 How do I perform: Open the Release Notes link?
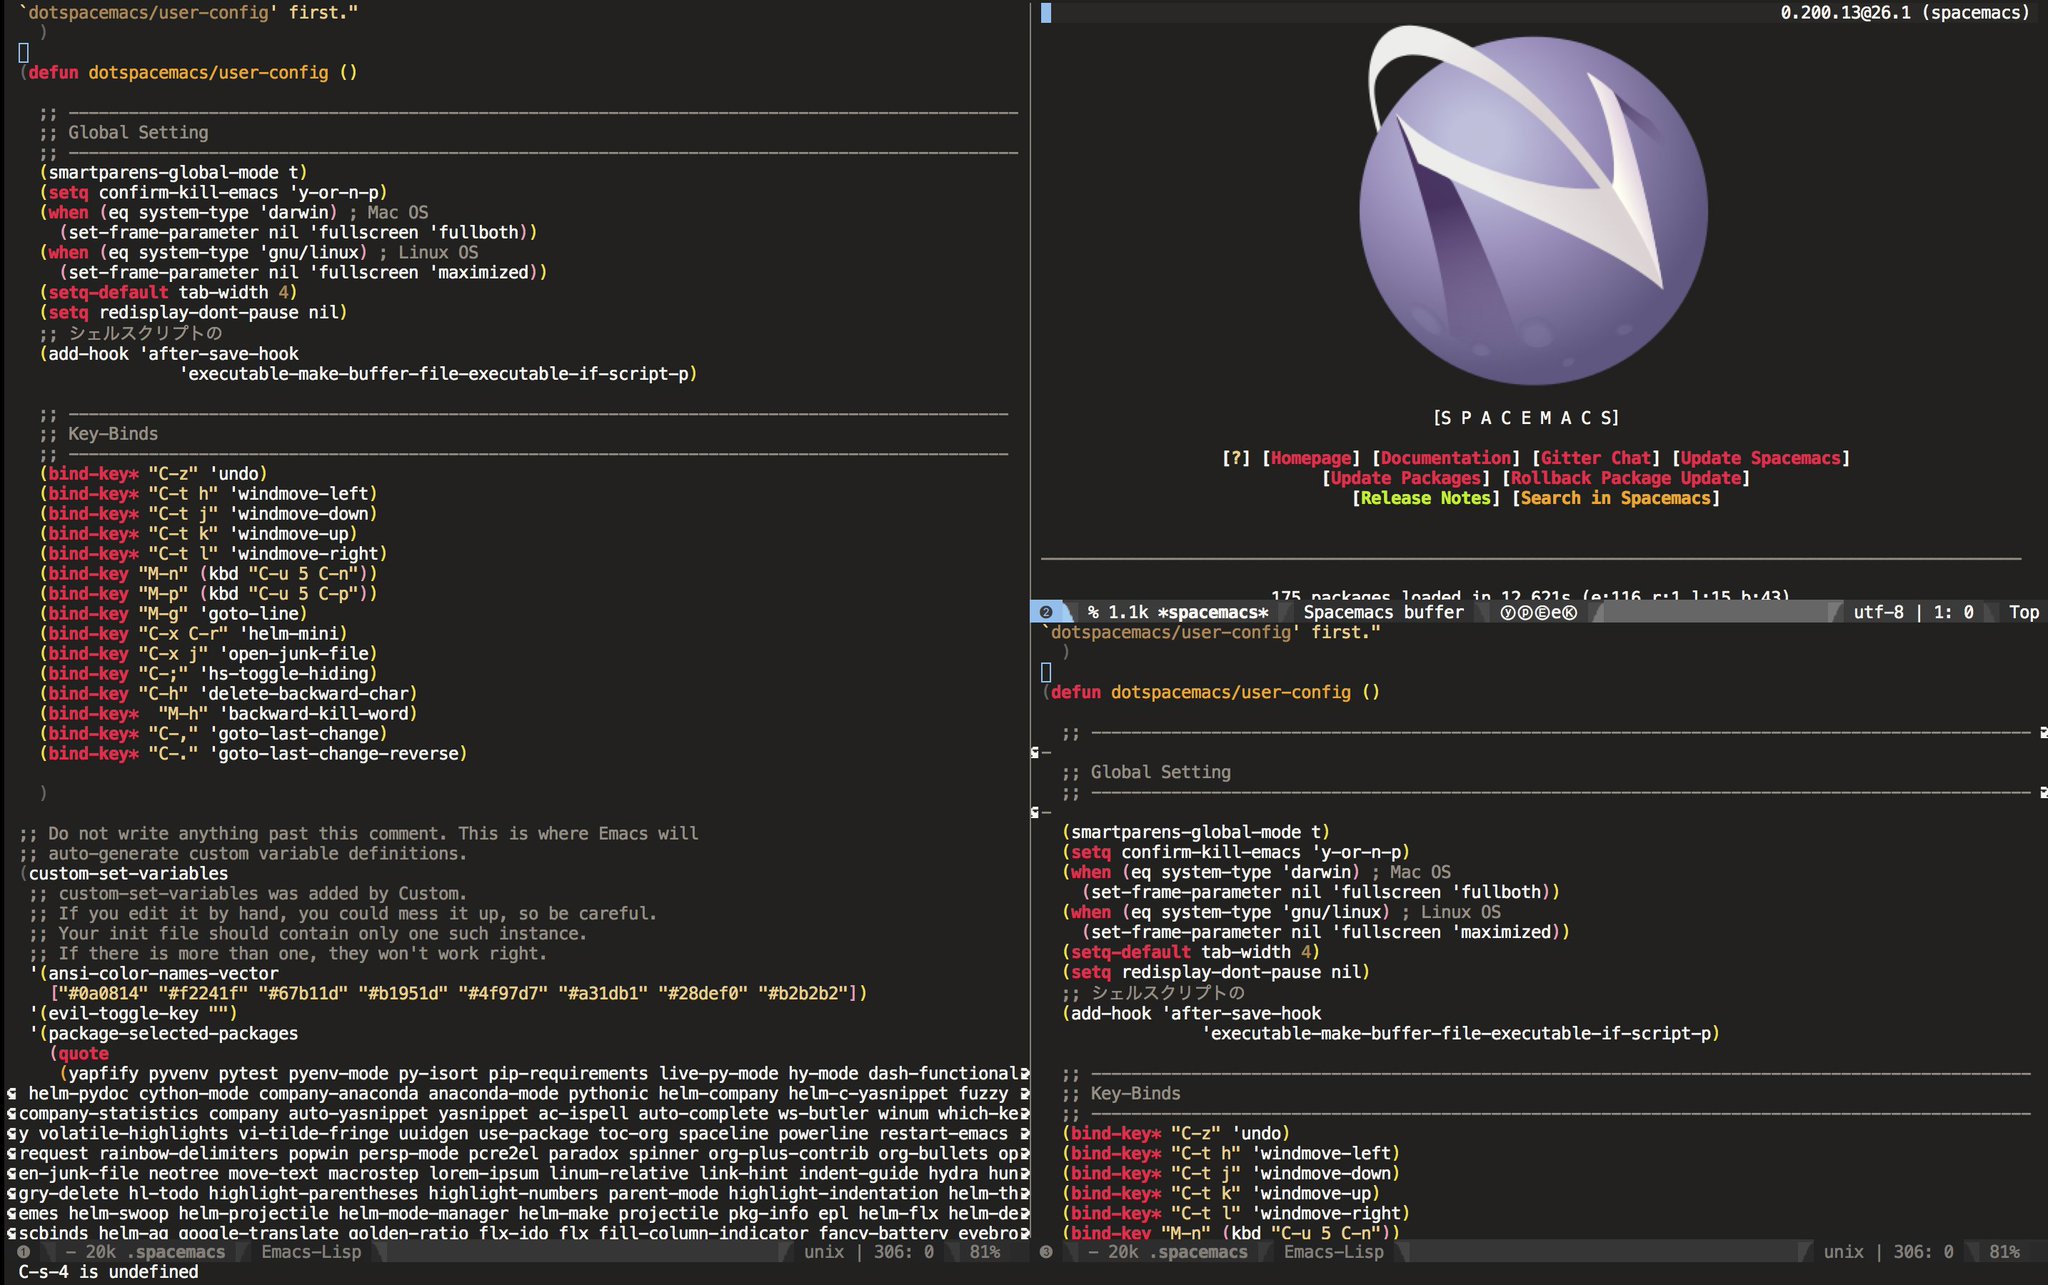click(1426, 498)
